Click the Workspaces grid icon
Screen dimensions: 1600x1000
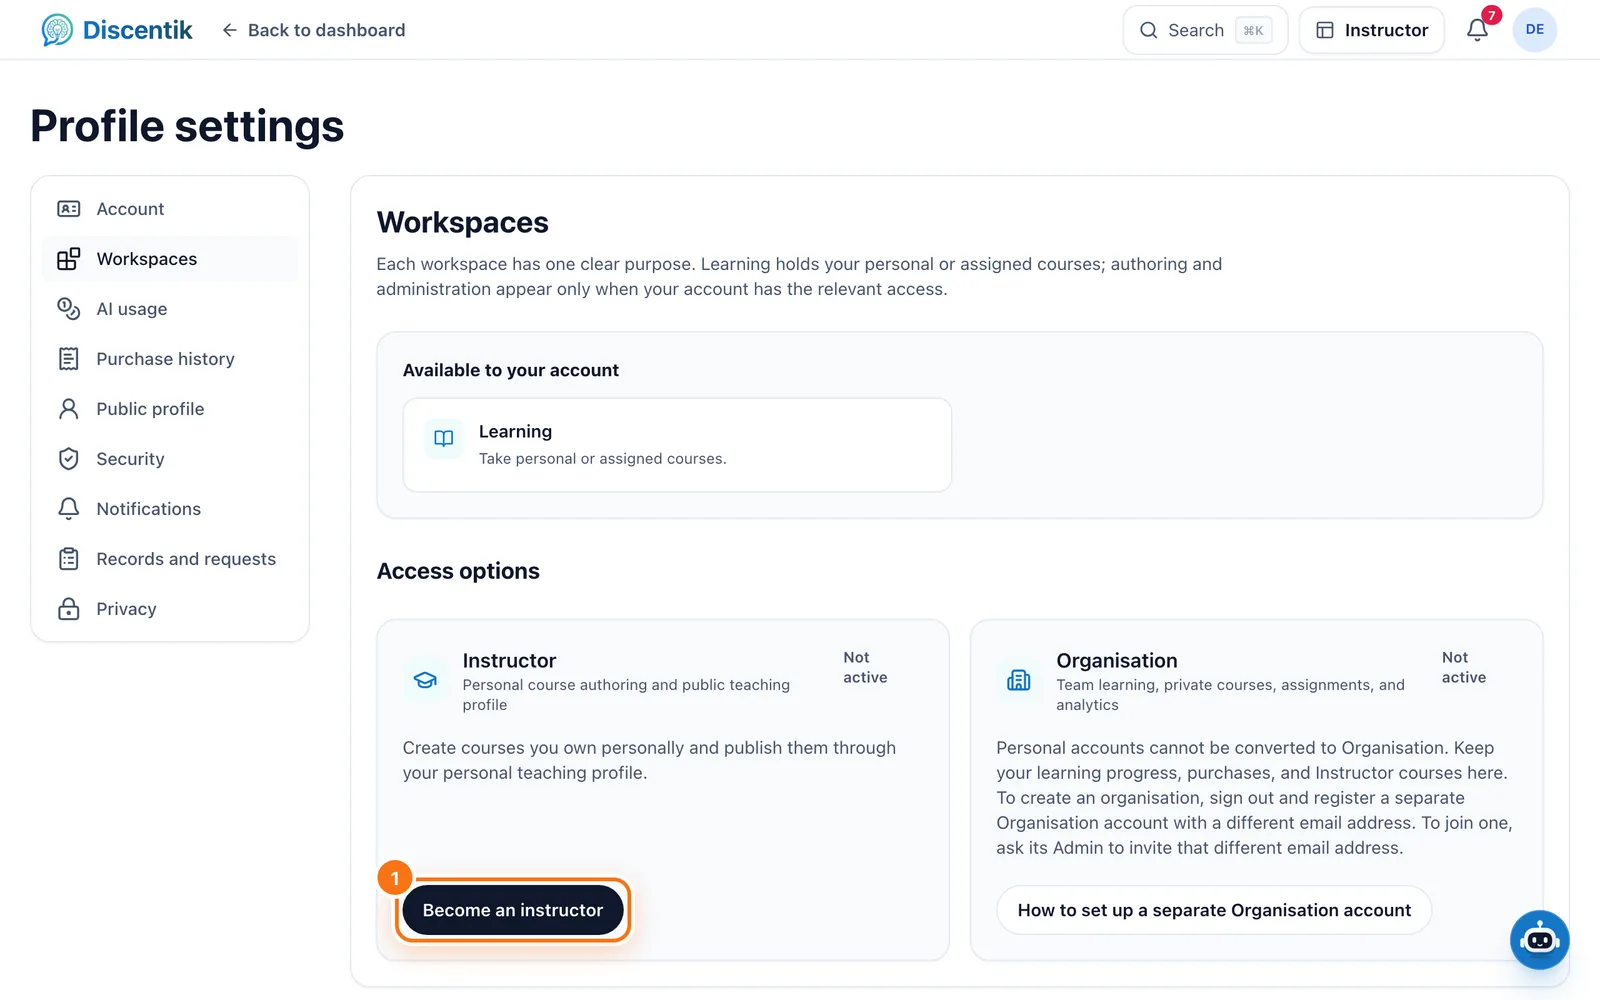click(x=69, y=259)
